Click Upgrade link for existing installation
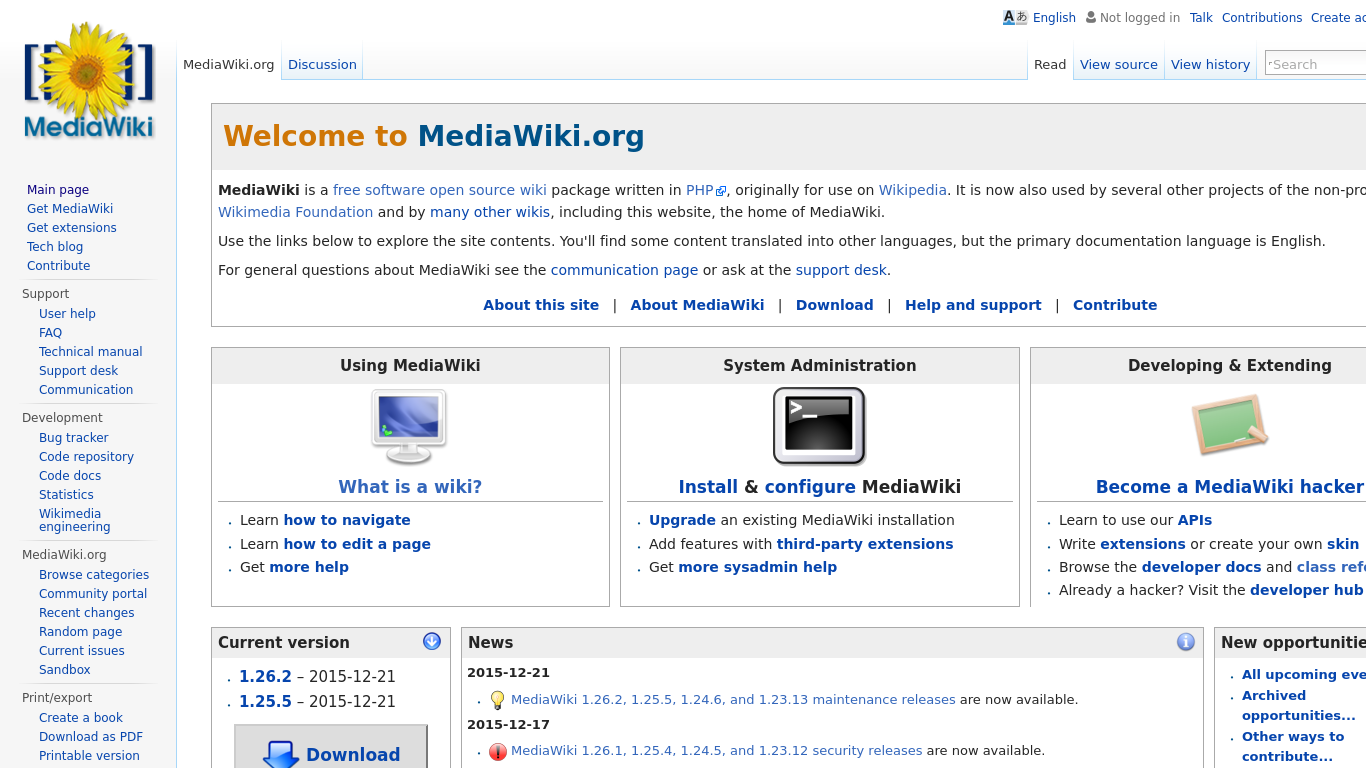The image size is (1366, 768). point(682,520)
